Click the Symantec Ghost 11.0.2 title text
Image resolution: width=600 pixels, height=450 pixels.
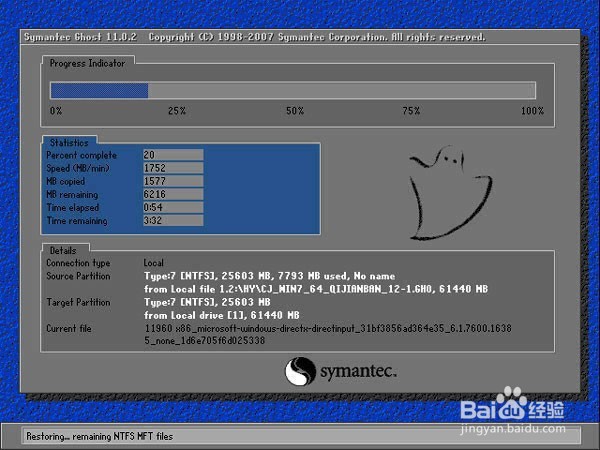coord(80,37)
